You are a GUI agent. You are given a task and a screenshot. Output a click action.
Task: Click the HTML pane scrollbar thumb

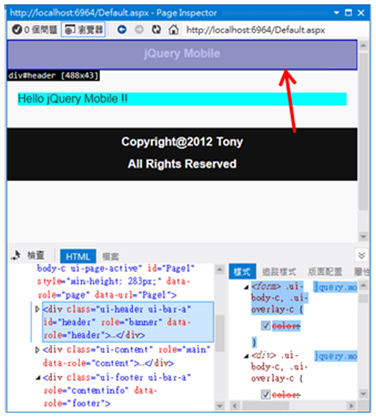point(220,333)
